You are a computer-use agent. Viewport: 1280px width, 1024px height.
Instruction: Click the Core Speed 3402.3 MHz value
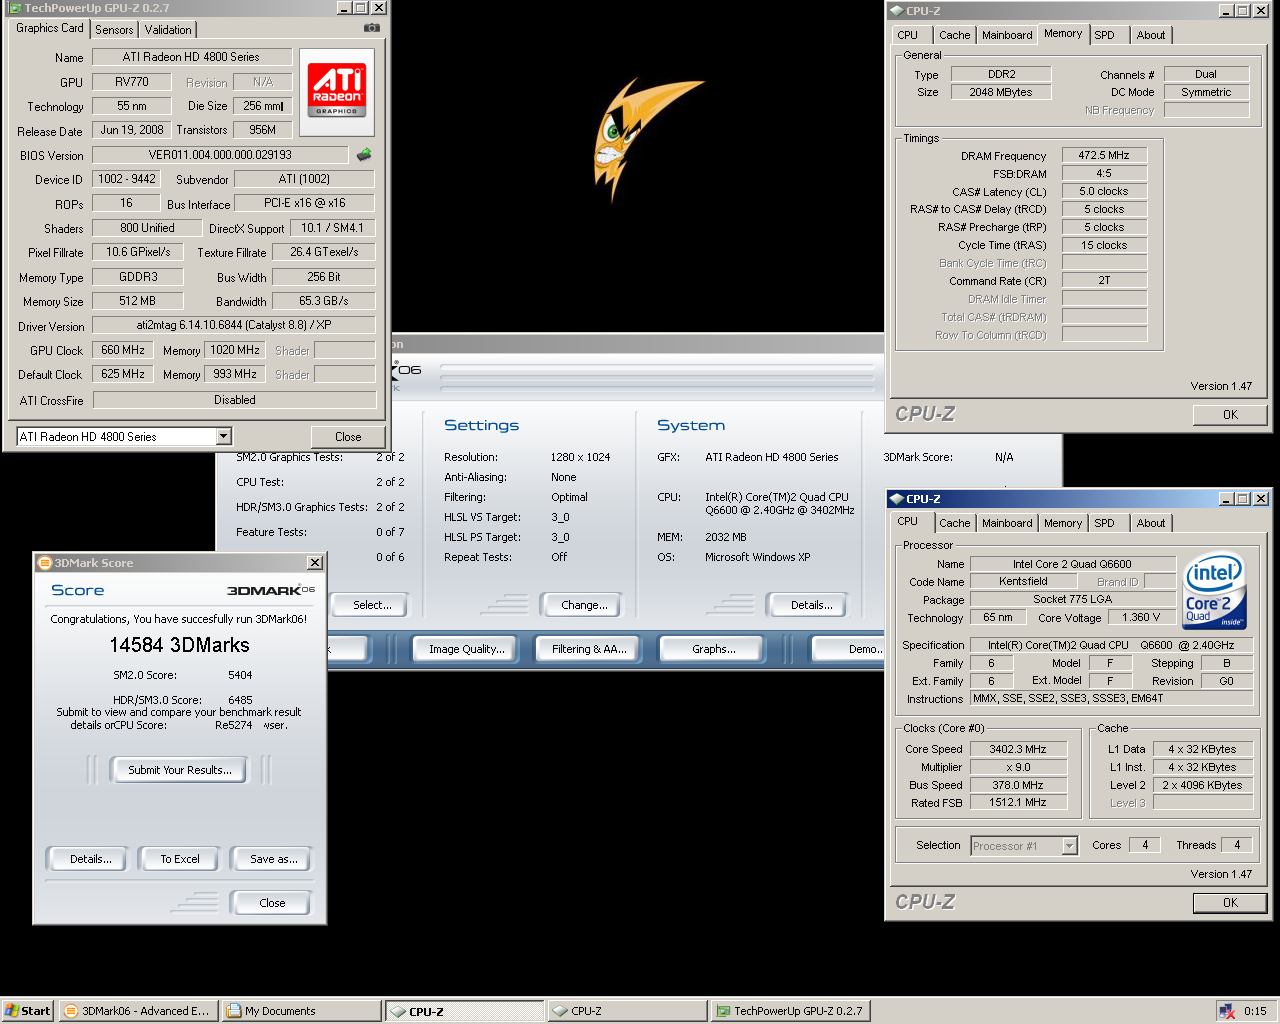tap(1018, 749)
